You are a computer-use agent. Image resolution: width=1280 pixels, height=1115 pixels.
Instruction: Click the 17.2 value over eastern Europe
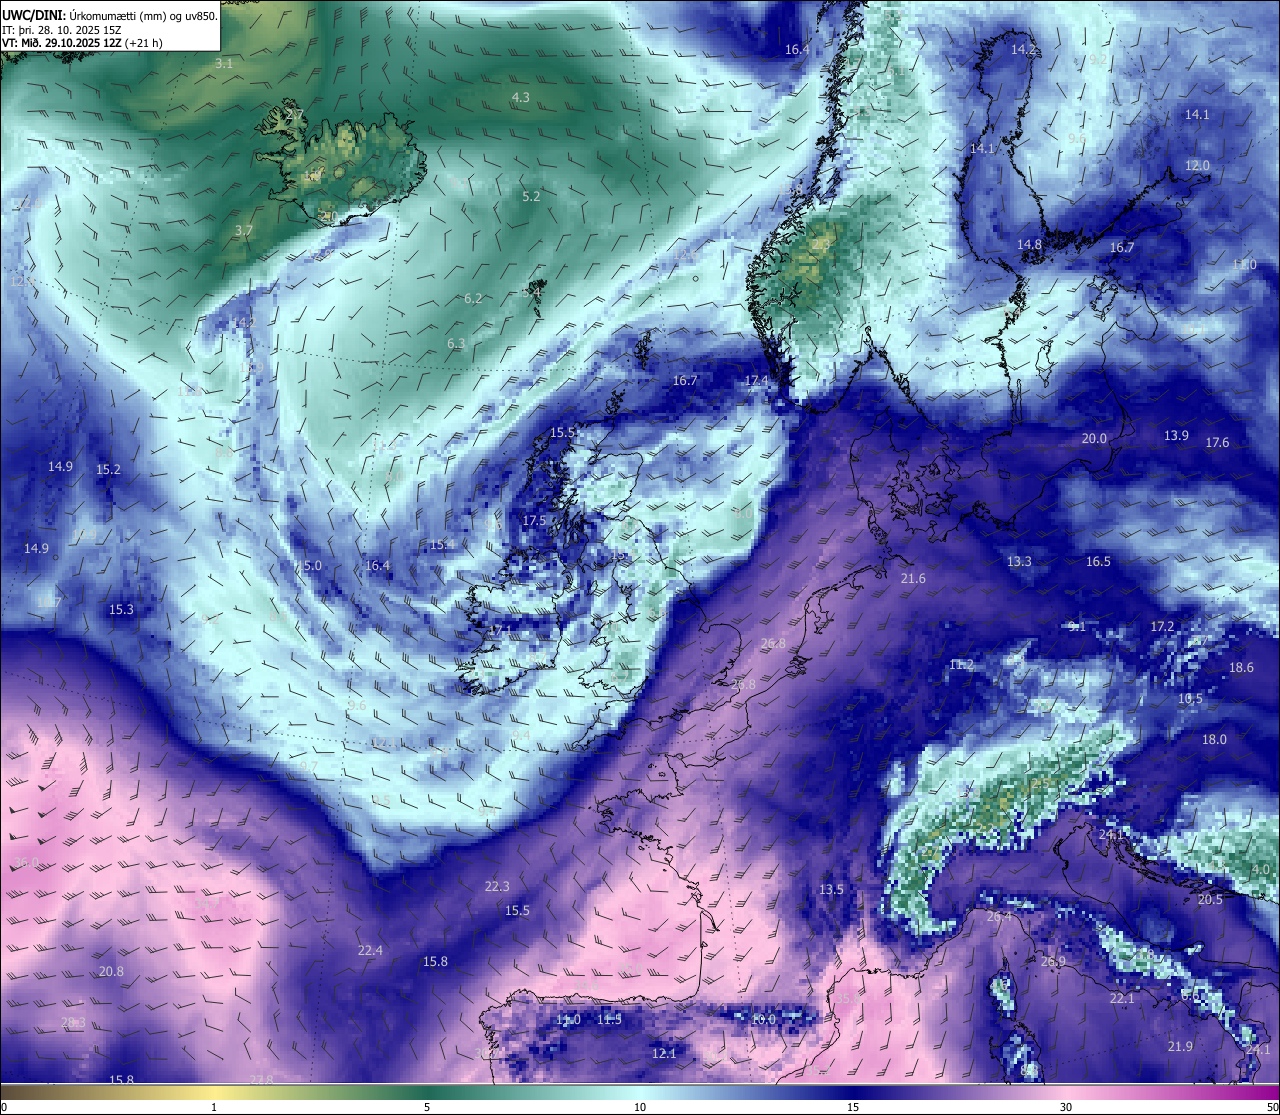pyautogui.click(x=1162, y=626)
